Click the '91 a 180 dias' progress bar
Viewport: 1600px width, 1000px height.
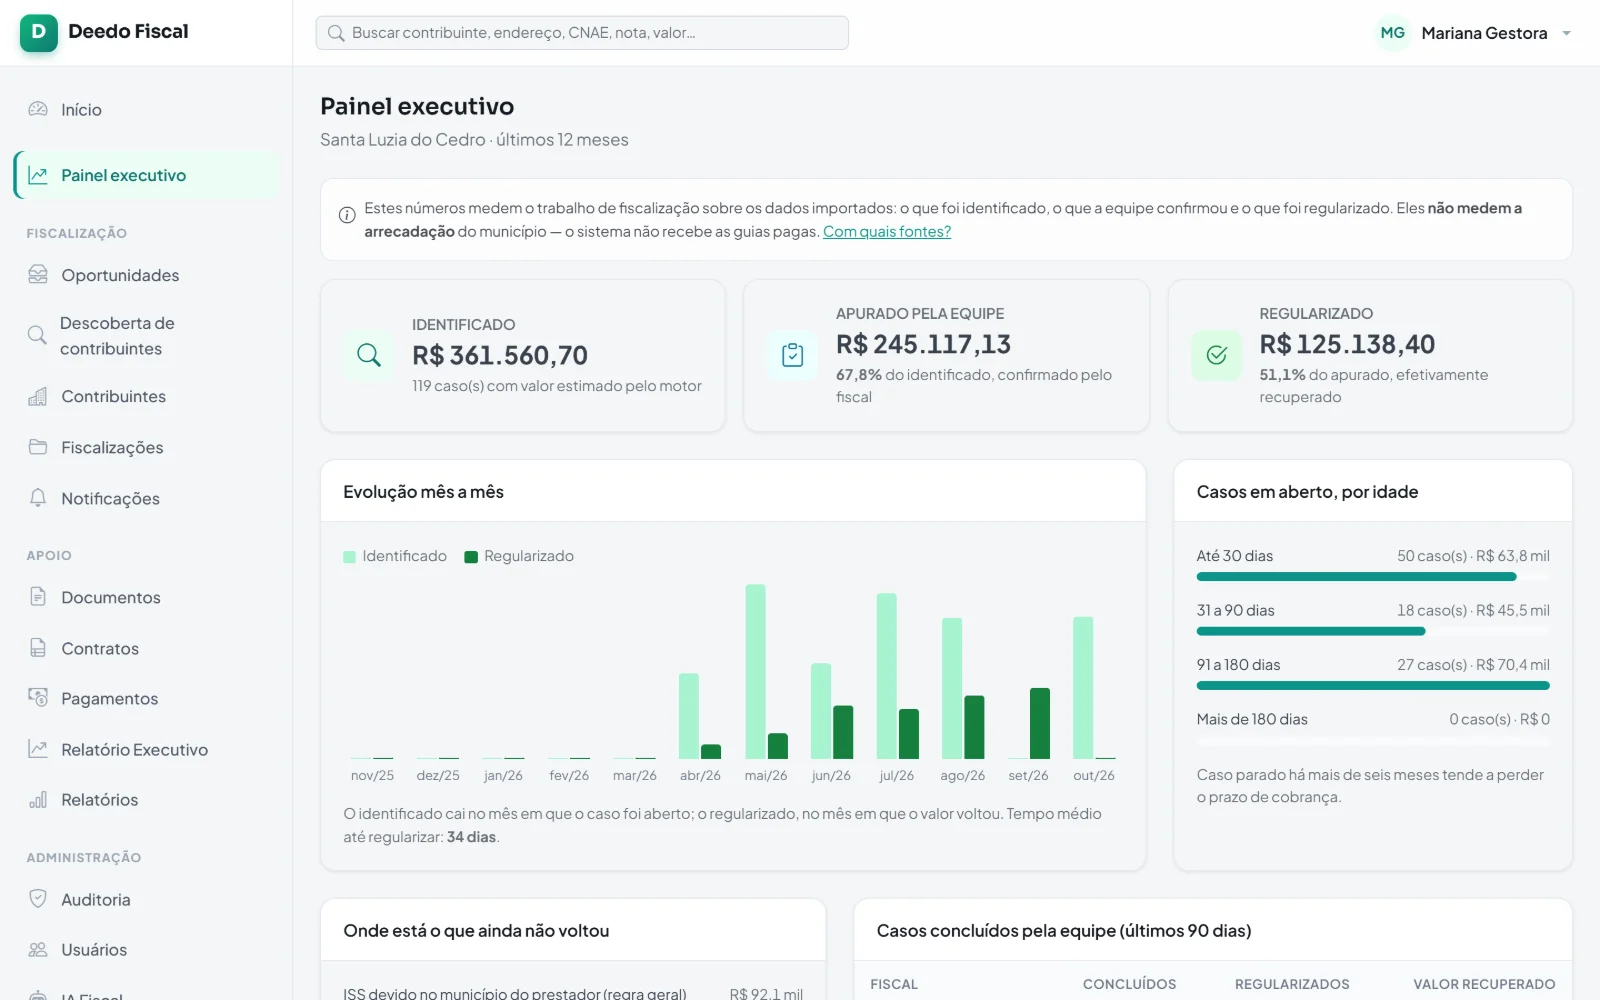pyautogui.click(x=1373, y=686)
